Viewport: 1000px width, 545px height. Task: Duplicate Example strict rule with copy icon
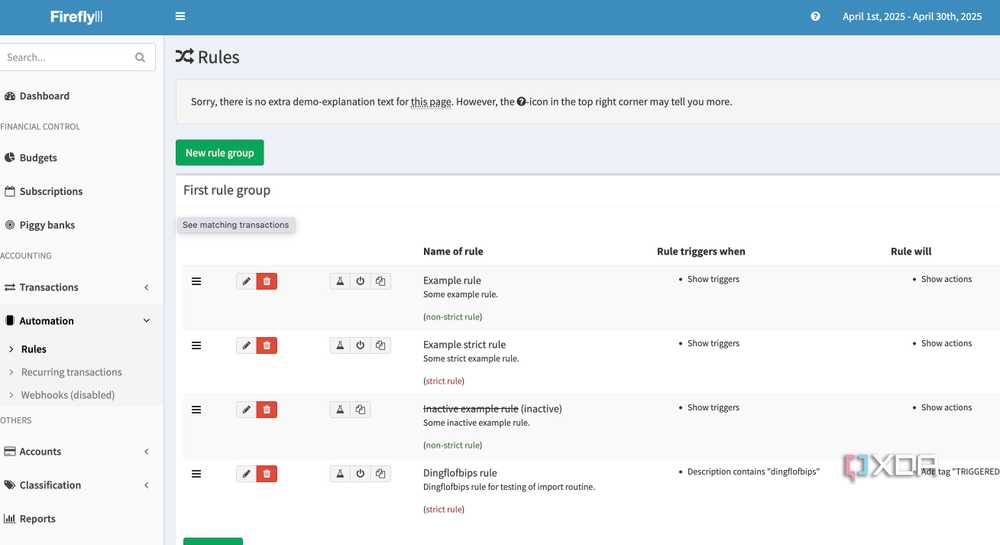[381, 345]
